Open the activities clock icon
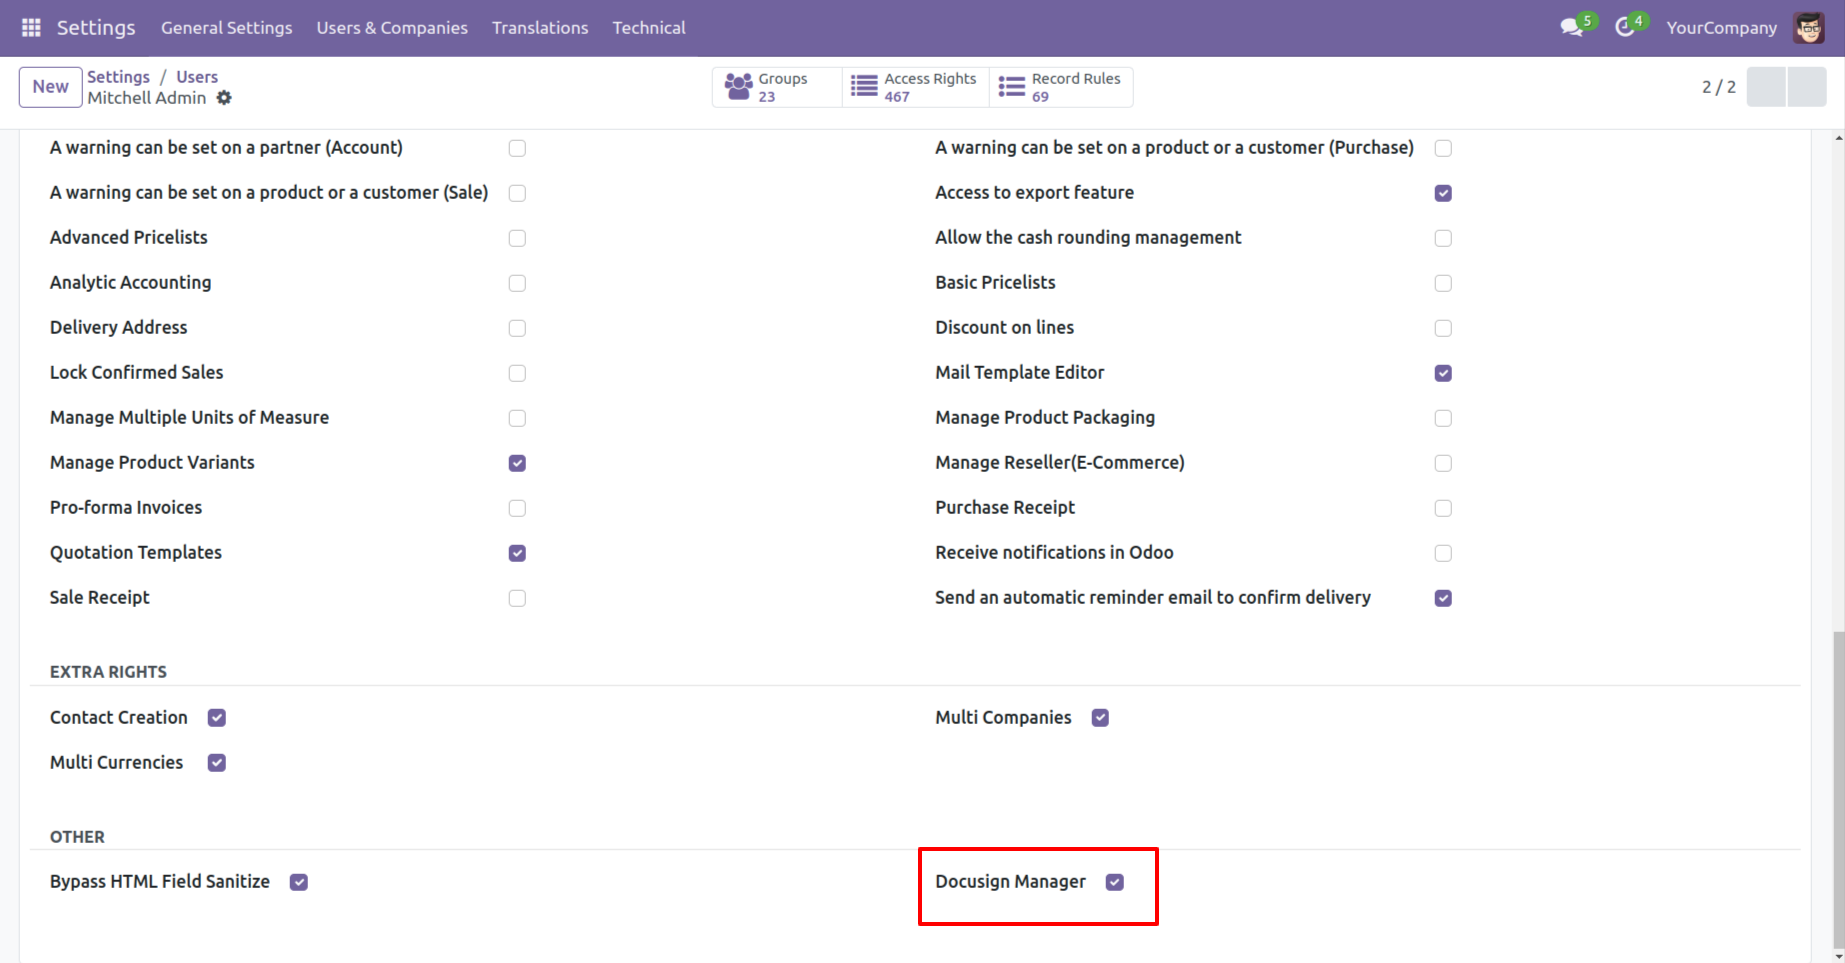 point(1625,28)
